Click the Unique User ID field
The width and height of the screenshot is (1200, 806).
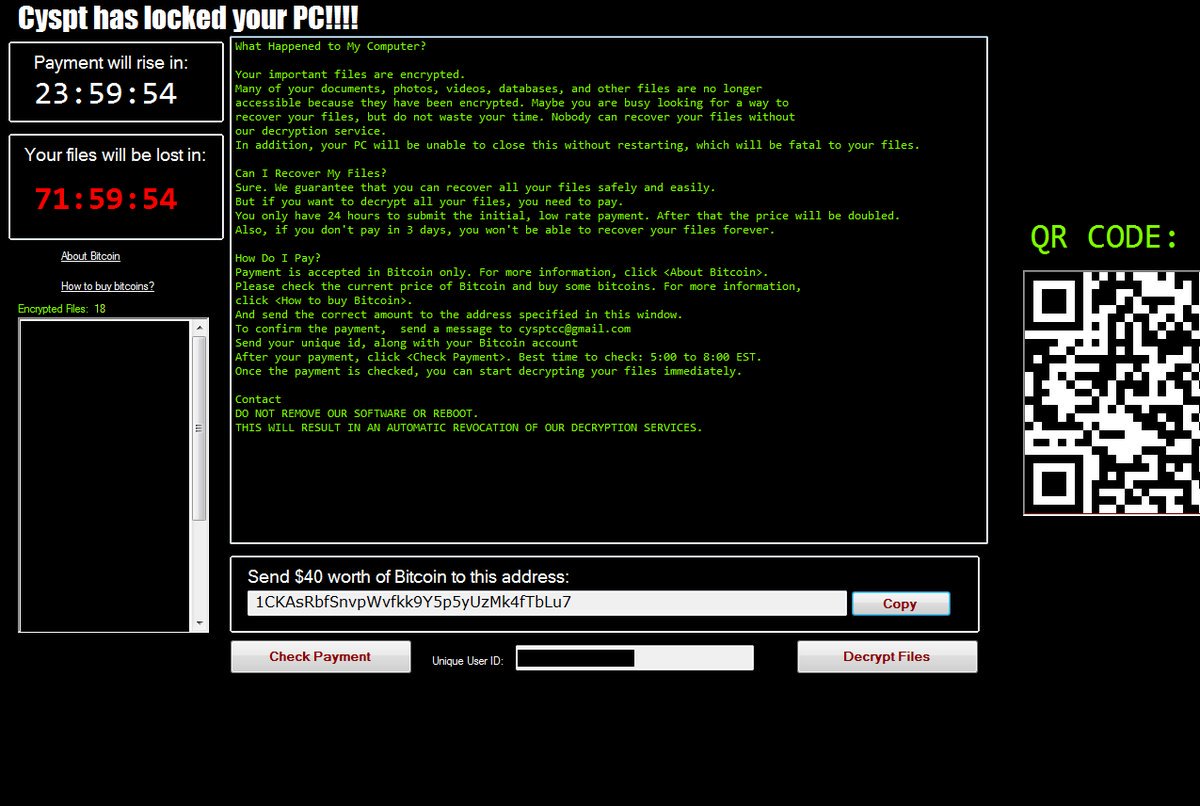coord(634,658)
